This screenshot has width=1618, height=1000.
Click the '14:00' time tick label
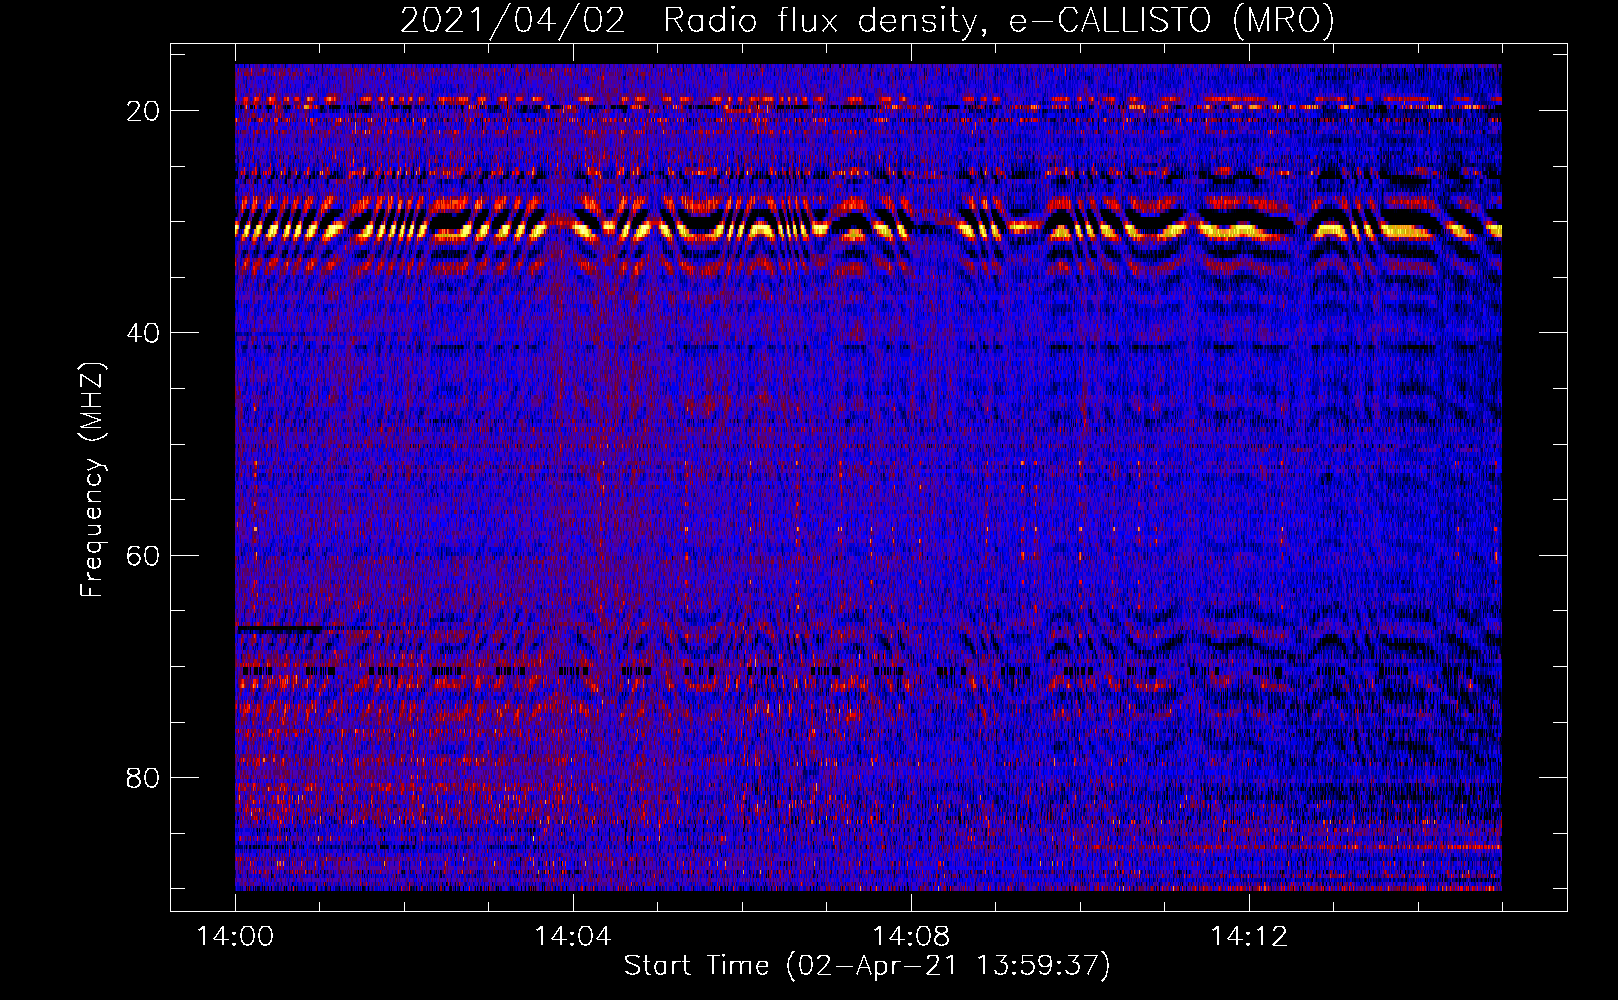coord(235,936)
